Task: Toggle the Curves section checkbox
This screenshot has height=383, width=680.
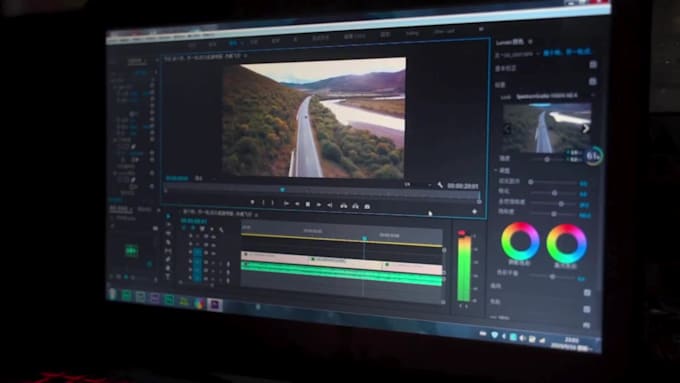Action: click(587, 293)
